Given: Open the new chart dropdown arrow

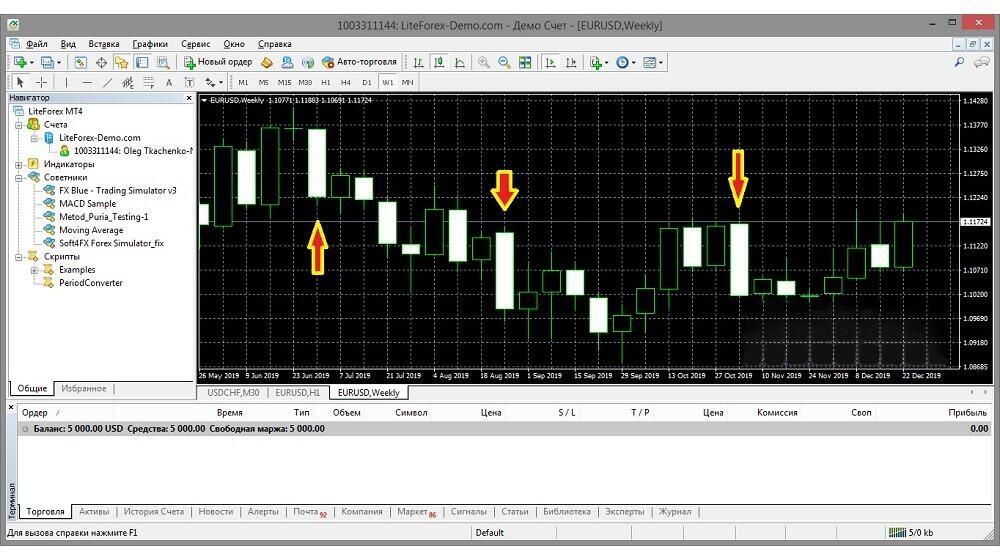Looking at the screenshot, I should pyautogui.click(x=30, y=62).
